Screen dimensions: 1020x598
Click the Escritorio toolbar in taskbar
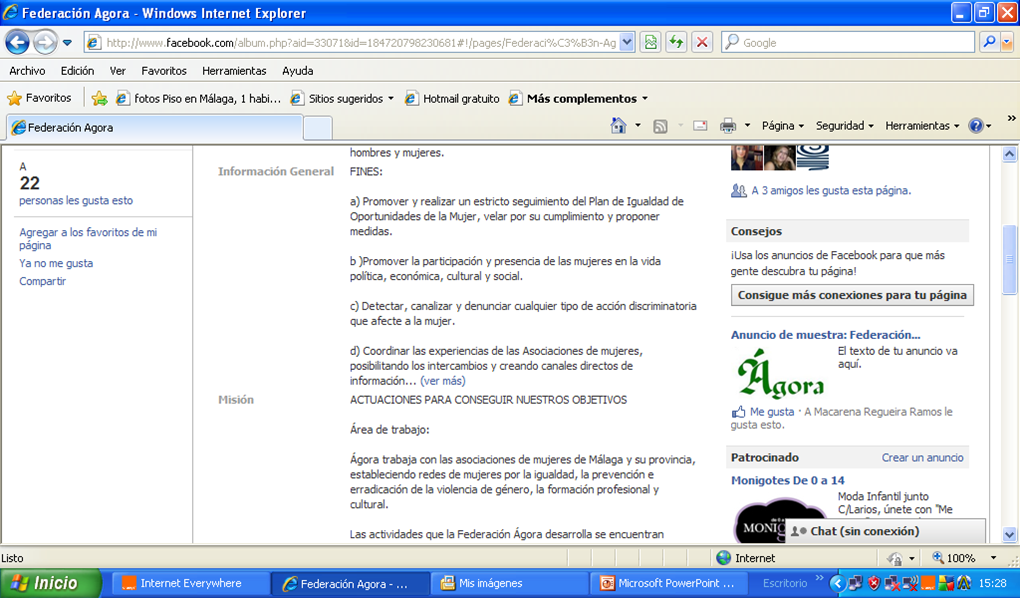(x=785, y=583)
